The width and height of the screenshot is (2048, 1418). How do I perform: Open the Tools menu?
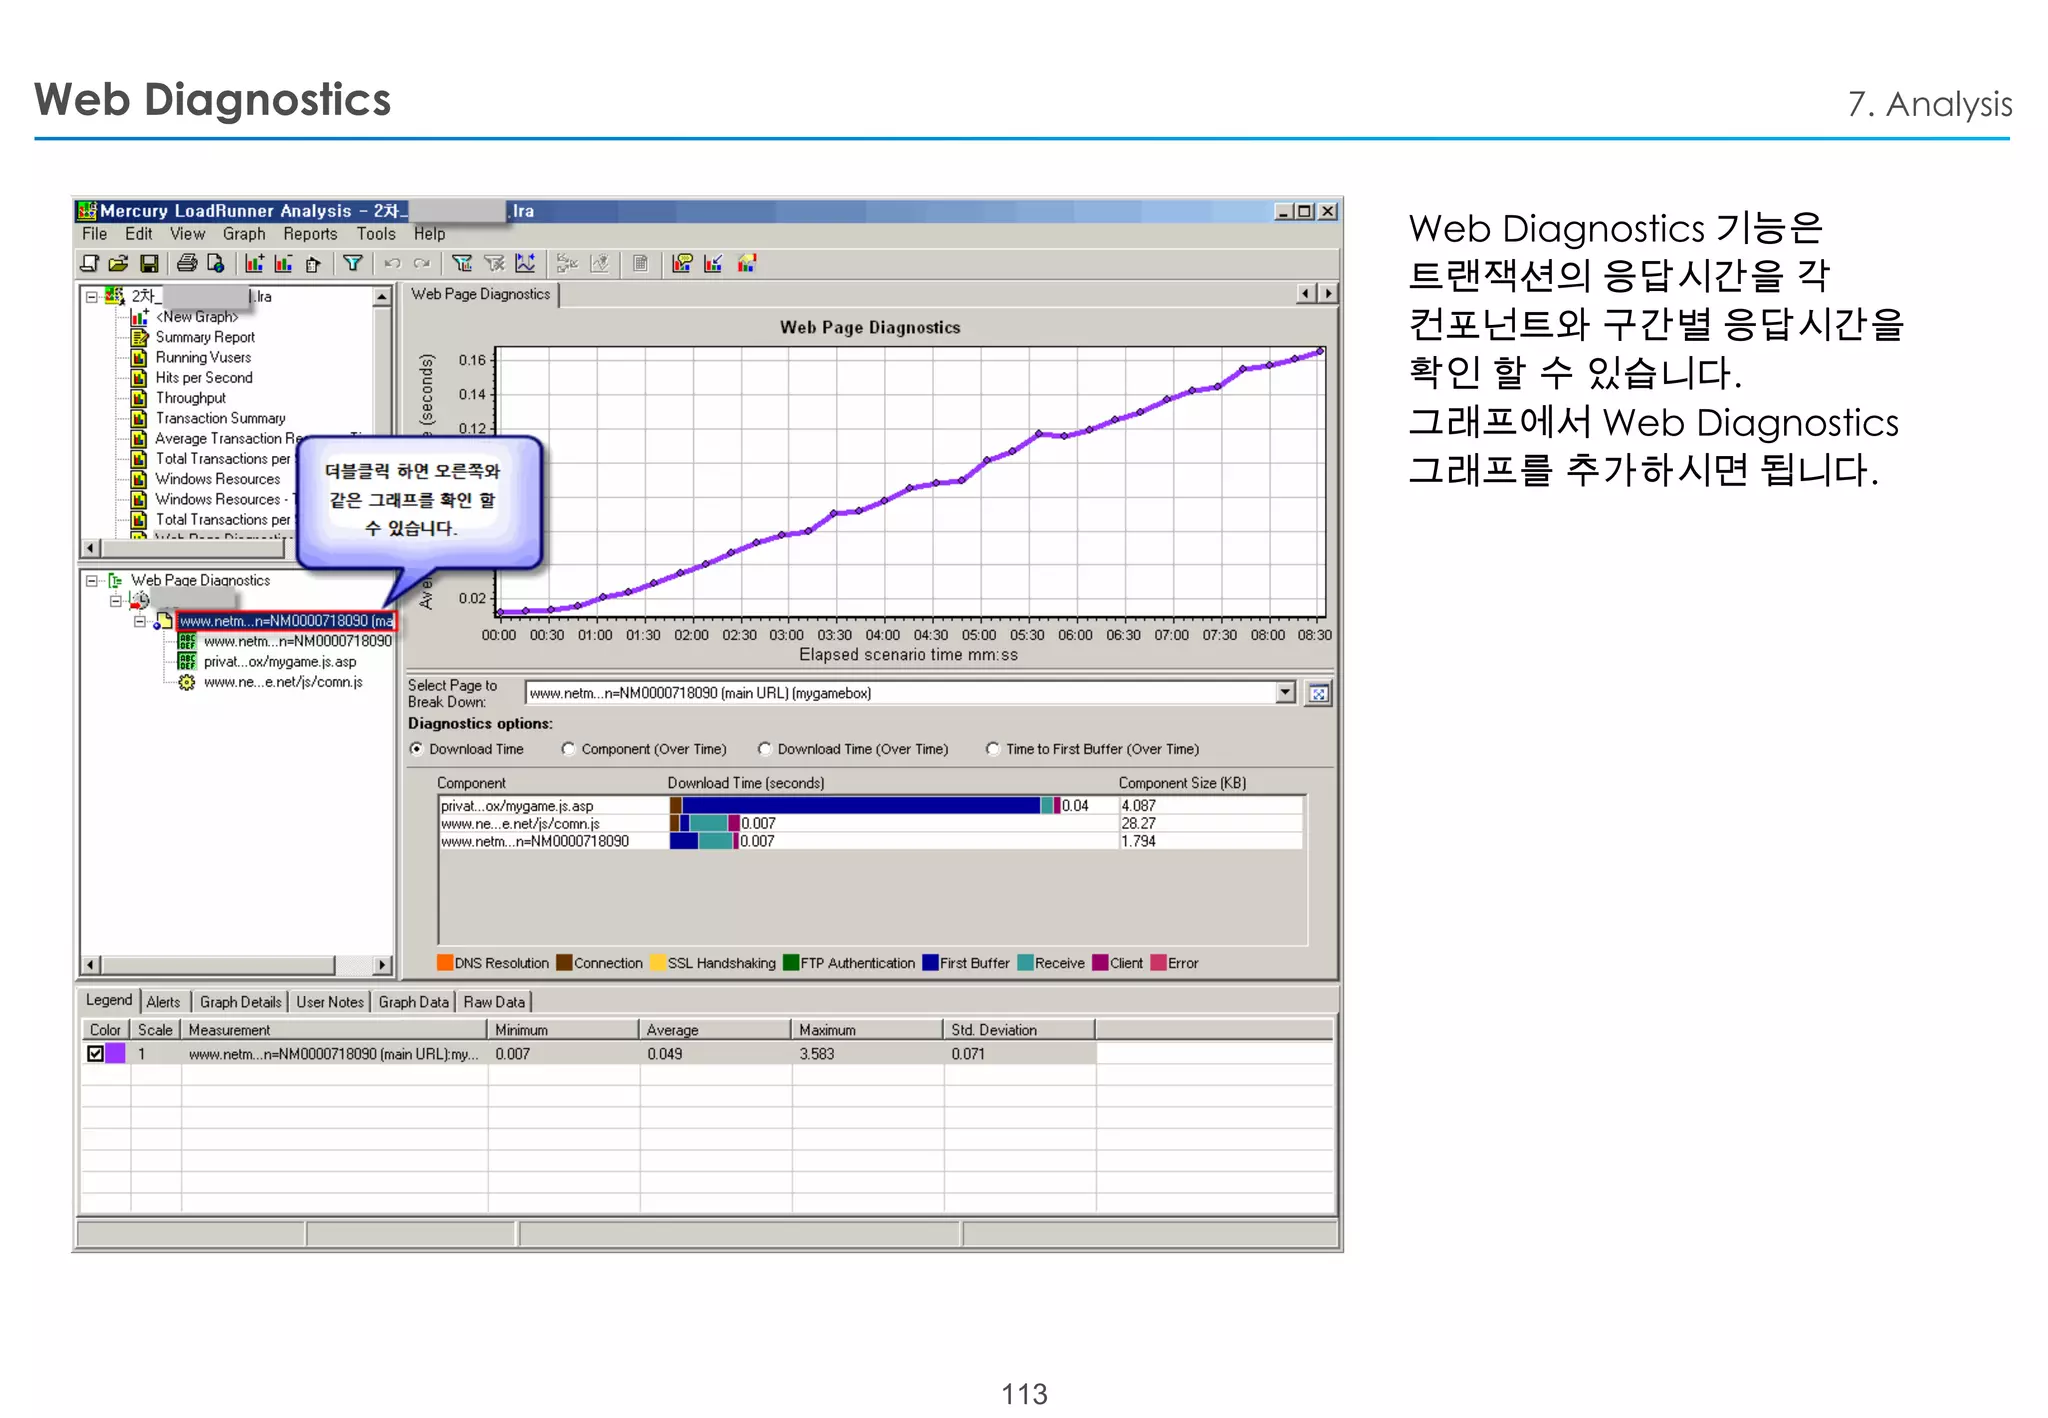[376, 234]
